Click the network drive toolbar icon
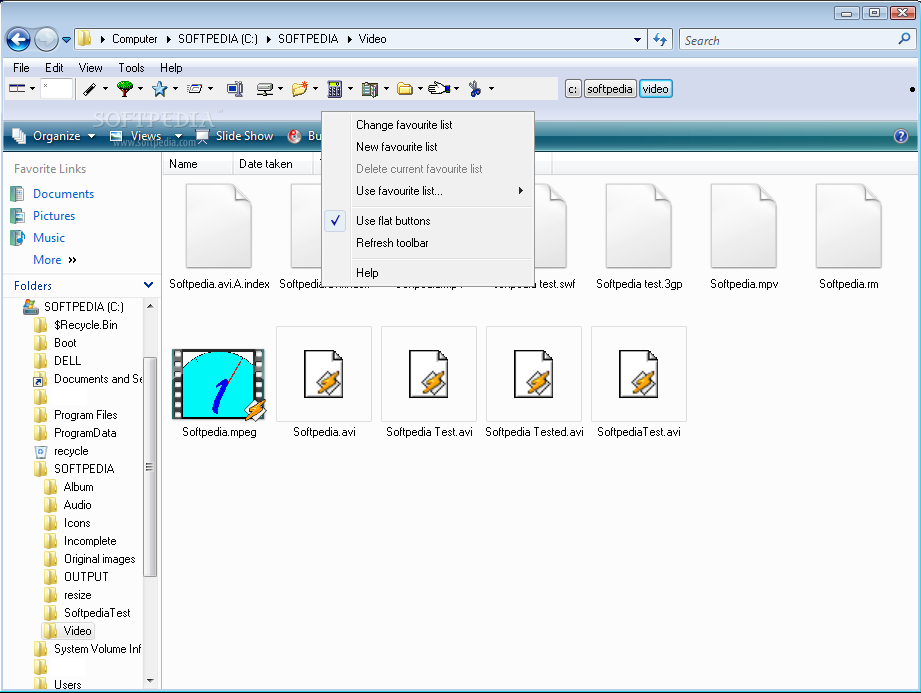Image resolution: width=921 pixels, height=693 pixels. (x=265, y=89)
